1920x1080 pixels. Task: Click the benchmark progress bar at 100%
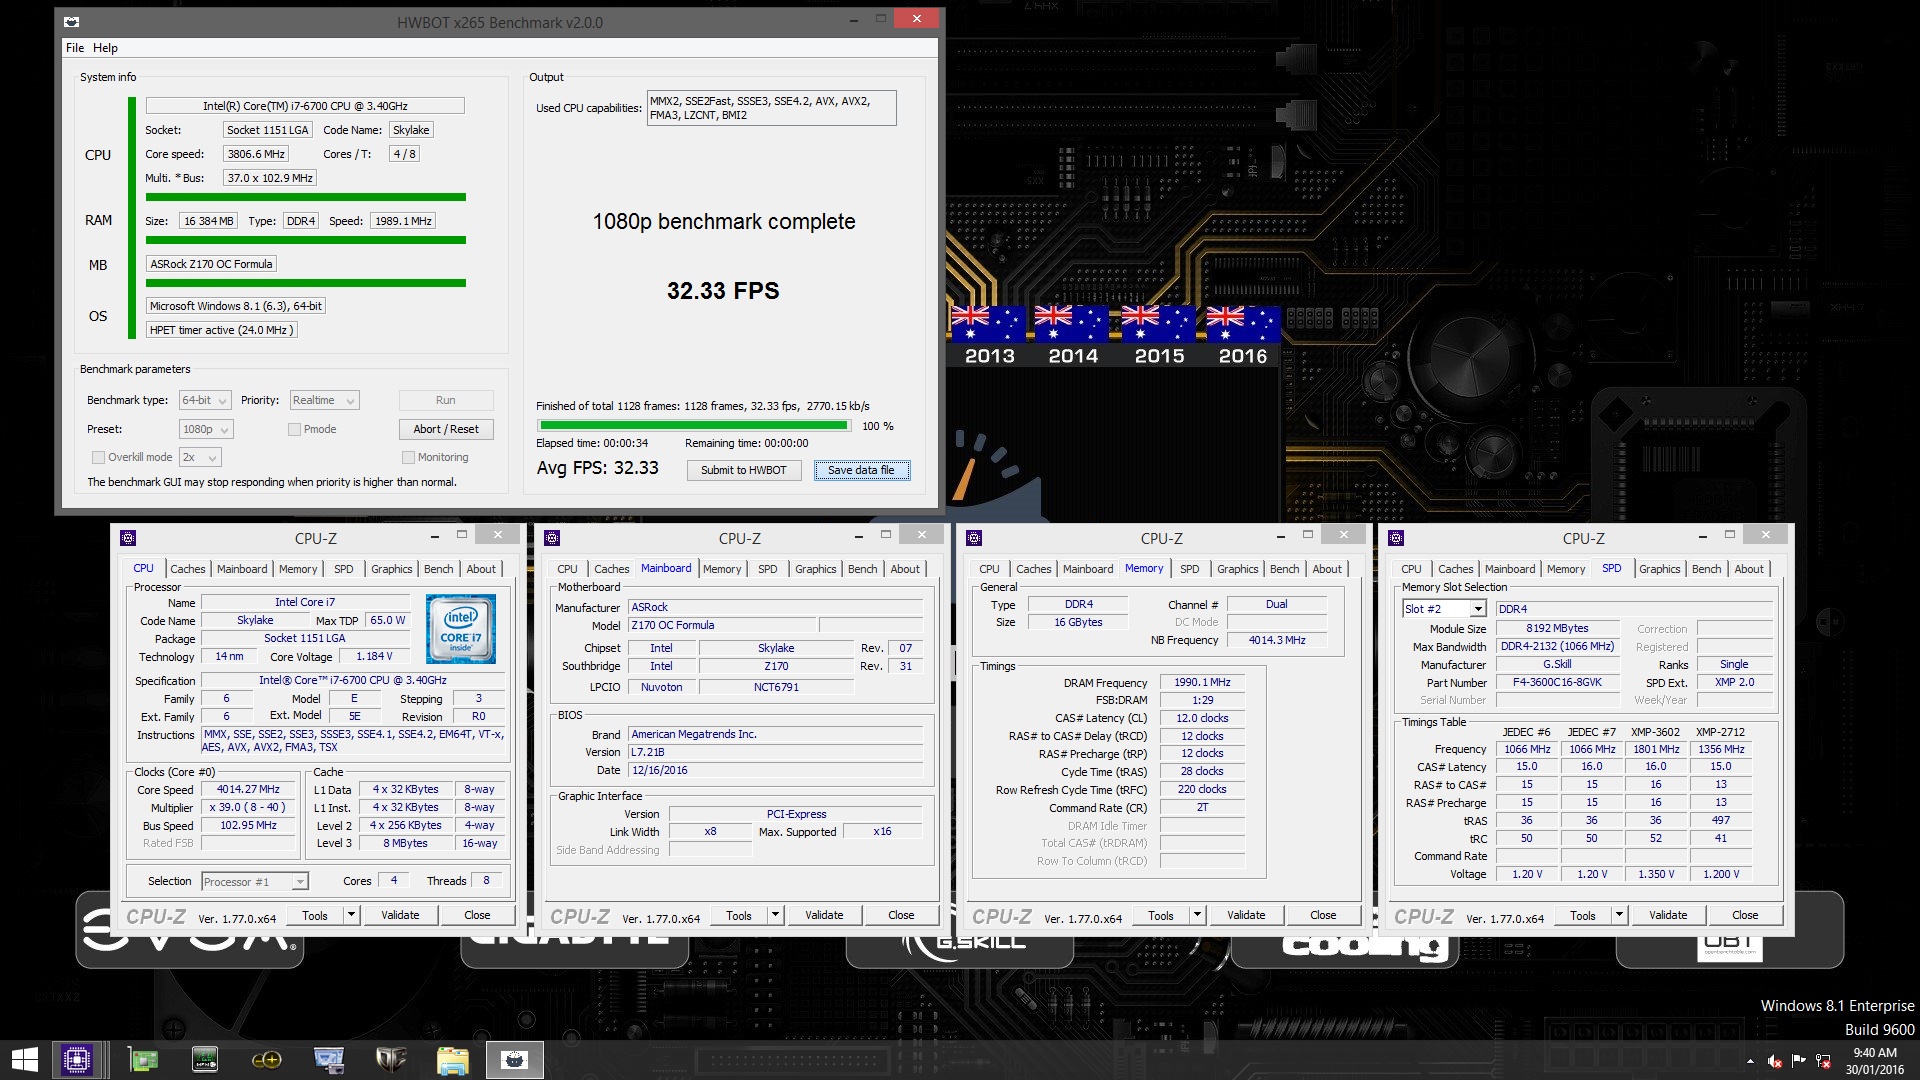[694, 426]
